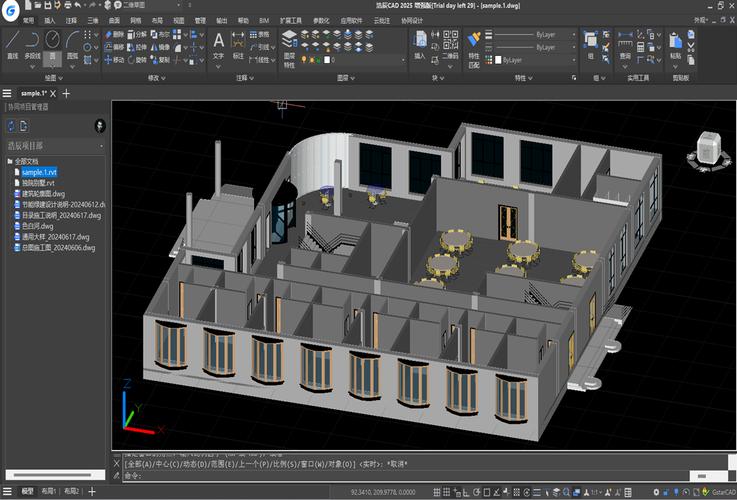Open the Insert (插入) block tool

421,44
